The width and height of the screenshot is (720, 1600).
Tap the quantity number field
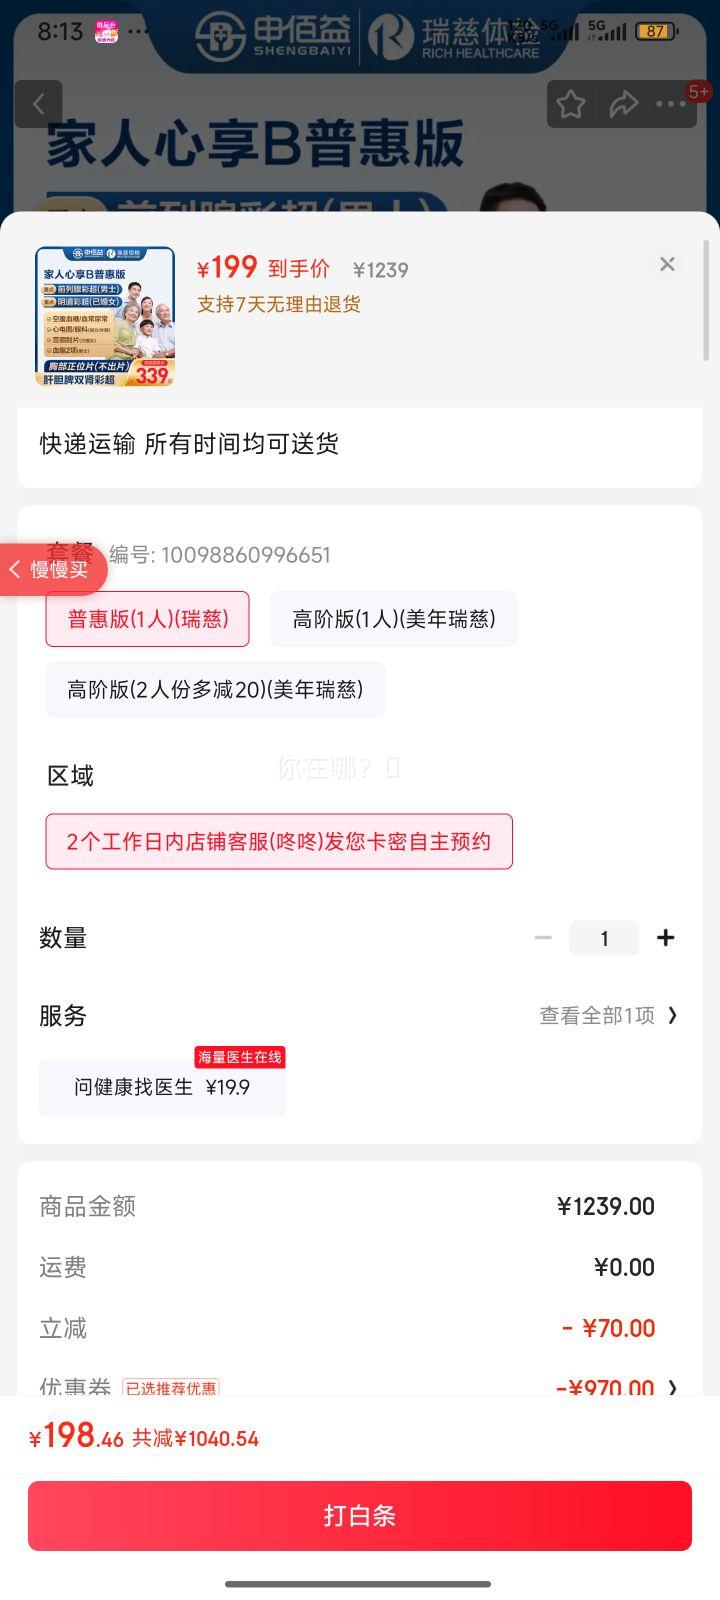point(604,938)
